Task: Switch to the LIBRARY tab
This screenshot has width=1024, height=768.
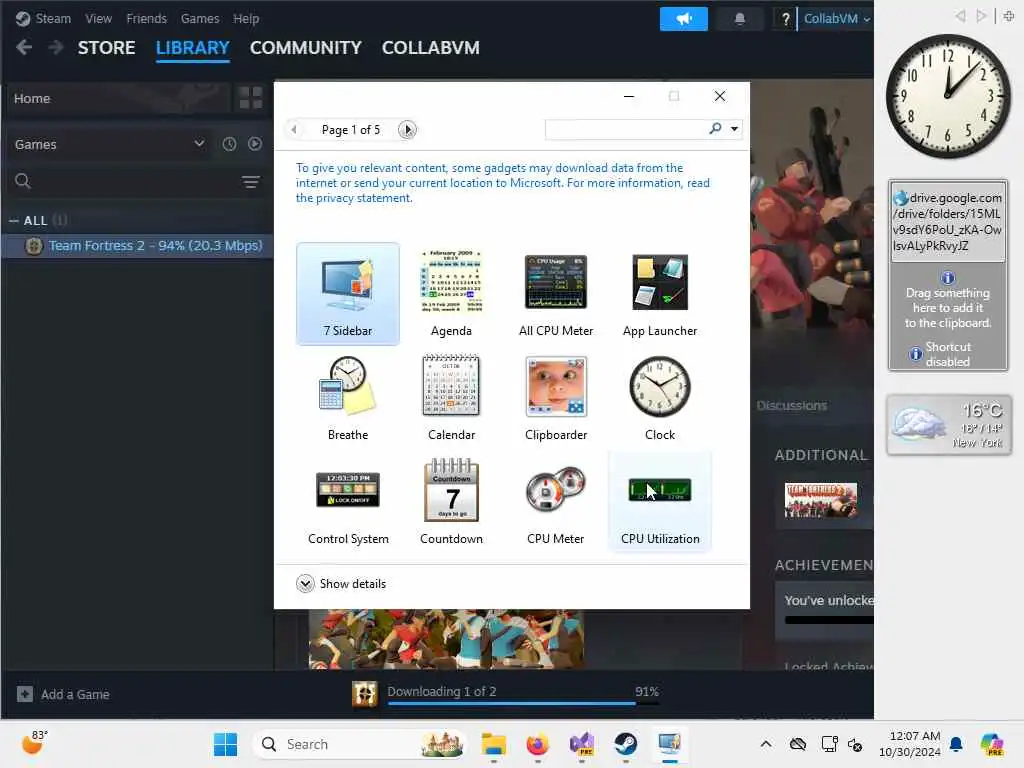Action: (x=193, y=48)
